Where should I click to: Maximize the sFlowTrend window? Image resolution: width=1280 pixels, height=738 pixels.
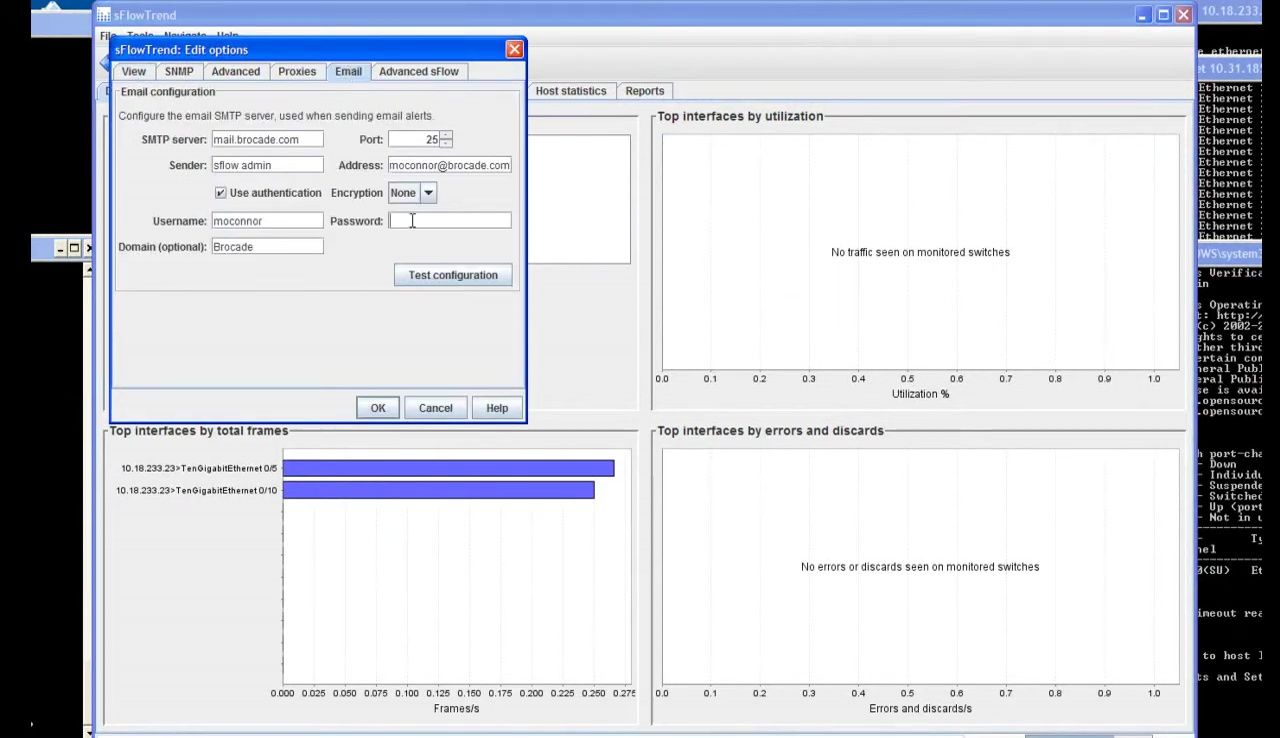pos(1163,15)
